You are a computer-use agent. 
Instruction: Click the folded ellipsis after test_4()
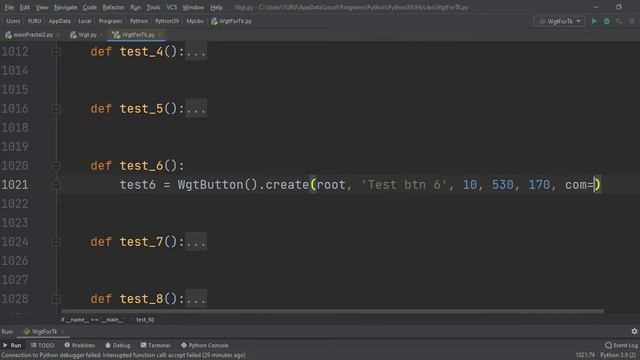196,52
